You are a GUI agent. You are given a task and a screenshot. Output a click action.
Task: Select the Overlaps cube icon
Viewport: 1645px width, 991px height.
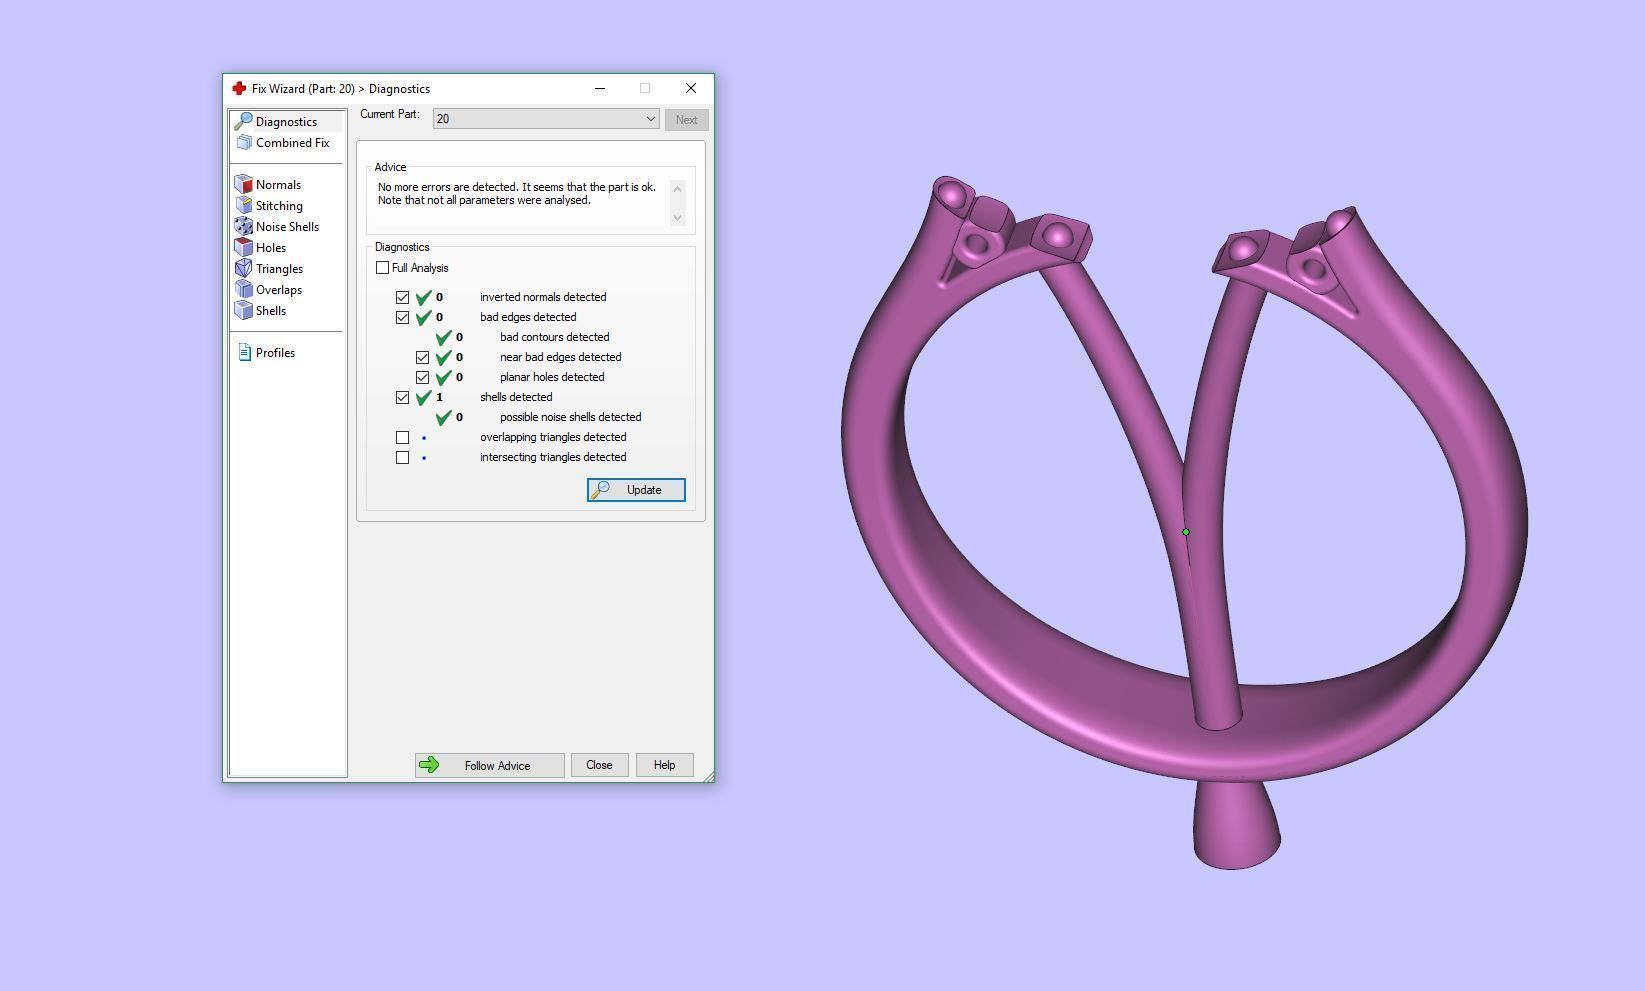(244, 290)
